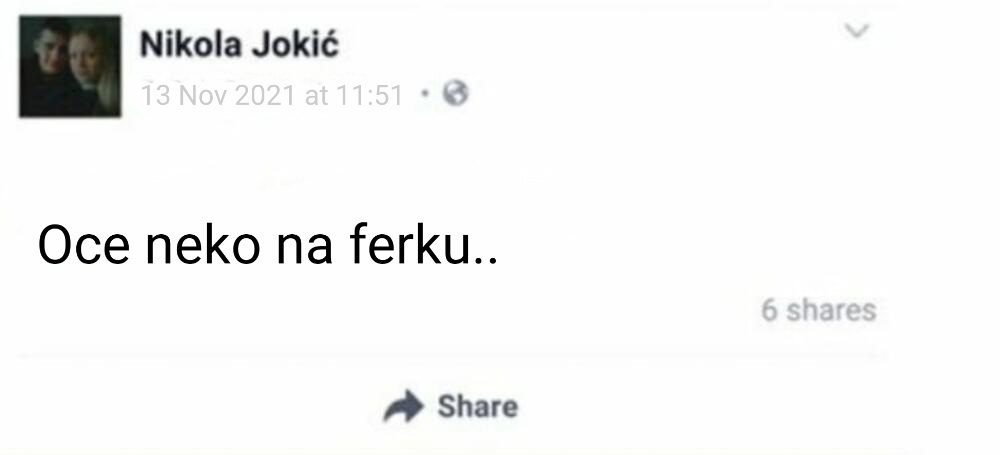
Task: Expand the post options chevron
Action: (857, 30)
